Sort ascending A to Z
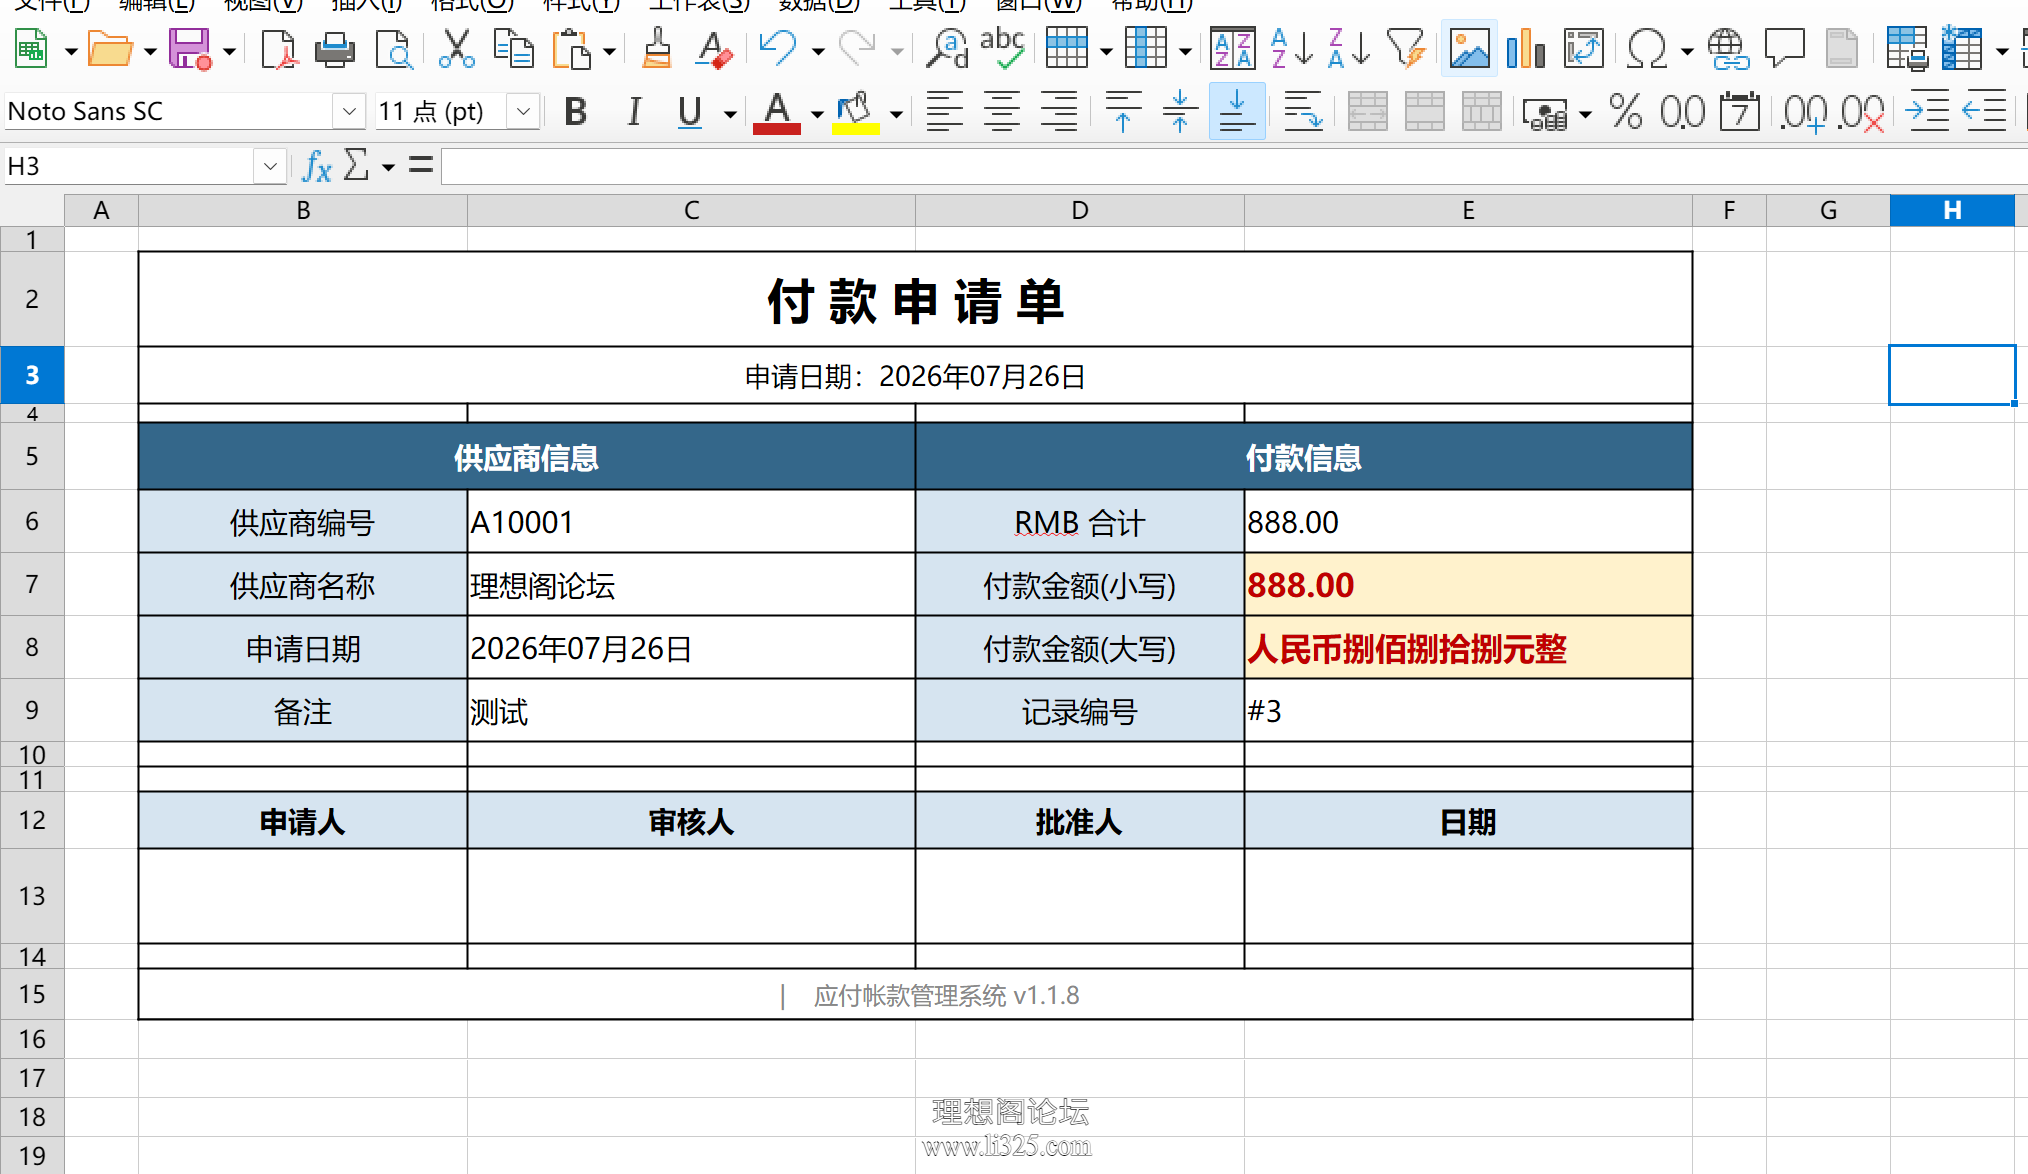The height and width of the screenshot is (1174, 2028). point(1291,48)
